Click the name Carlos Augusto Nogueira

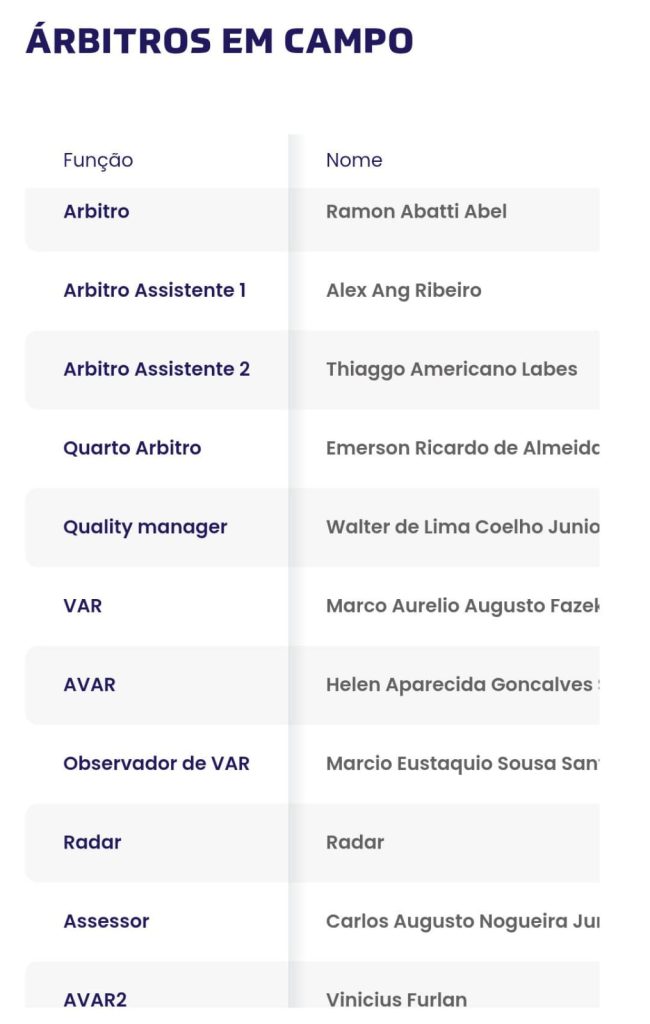(x=462, y=921)
